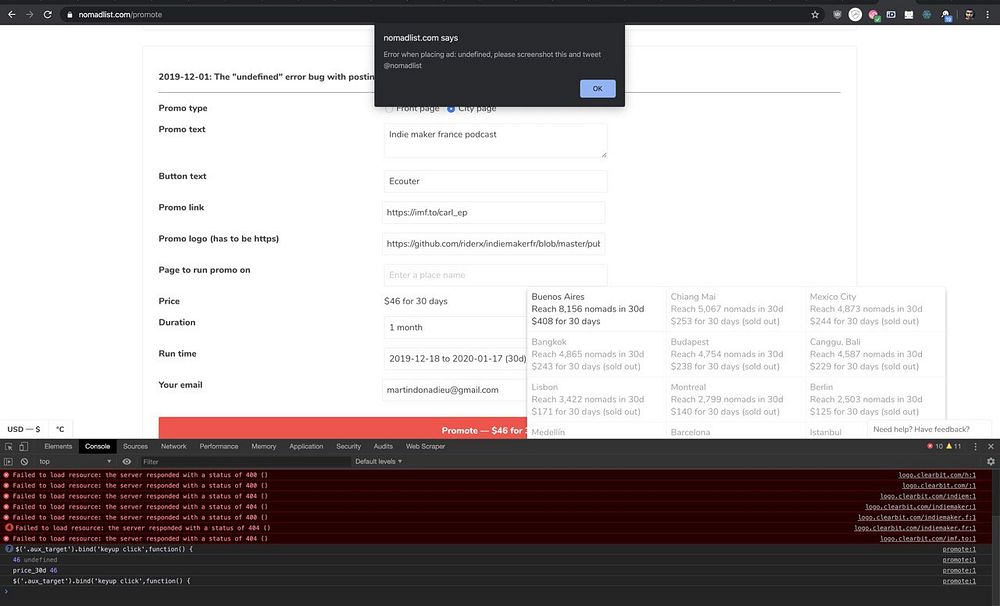Click the browser address bar URL
This screenshot has height=606, width=1000.
pyautogui.click(x=121, y=14)
